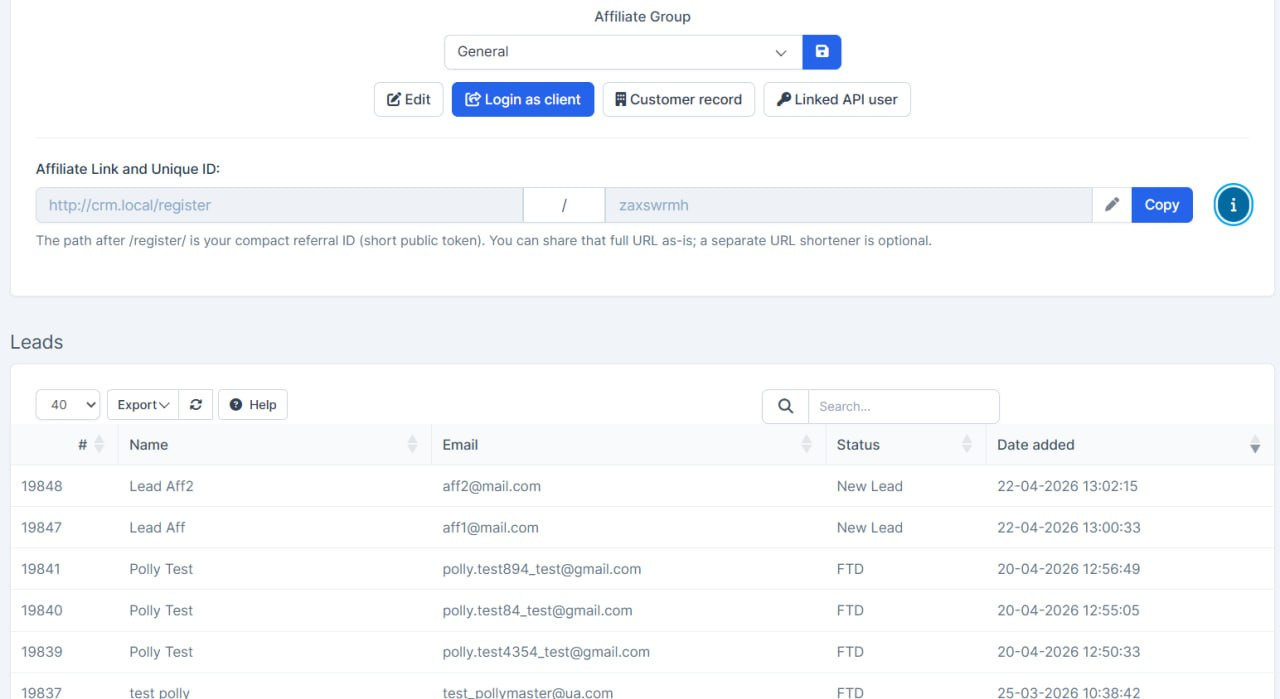Click the magnifier search icon

tap(785, 406)
